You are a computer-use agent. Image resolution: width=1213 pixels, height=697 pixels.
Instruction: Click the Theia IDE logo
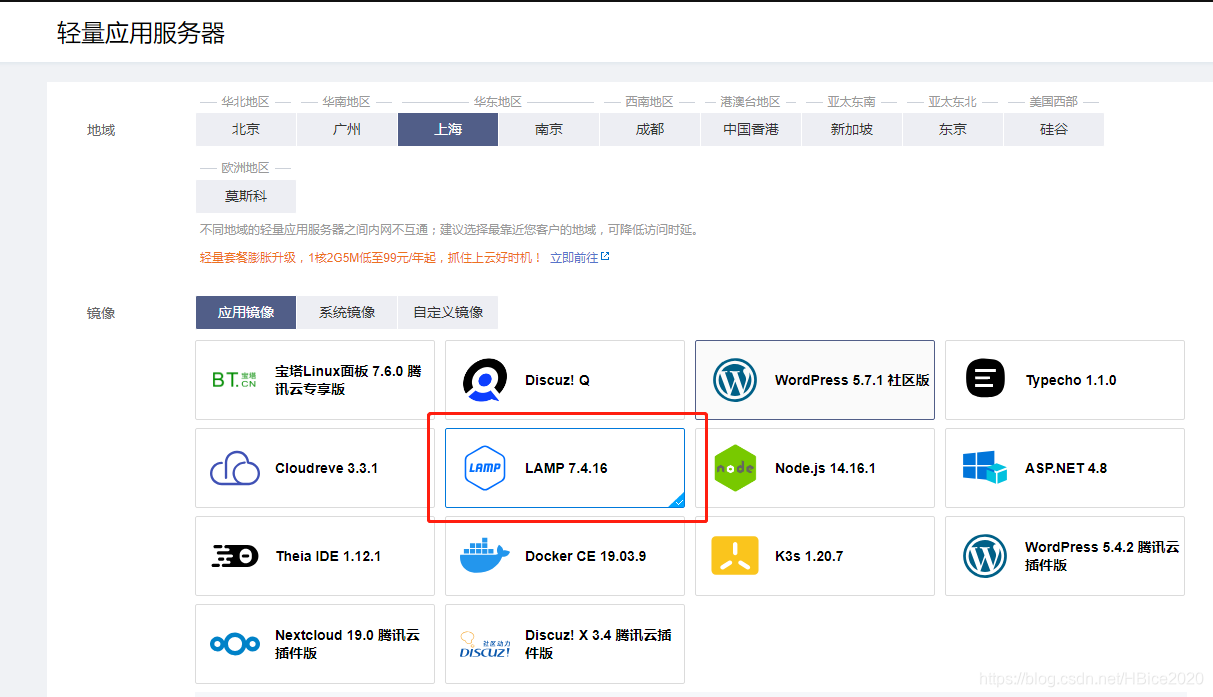coord(235,556)
